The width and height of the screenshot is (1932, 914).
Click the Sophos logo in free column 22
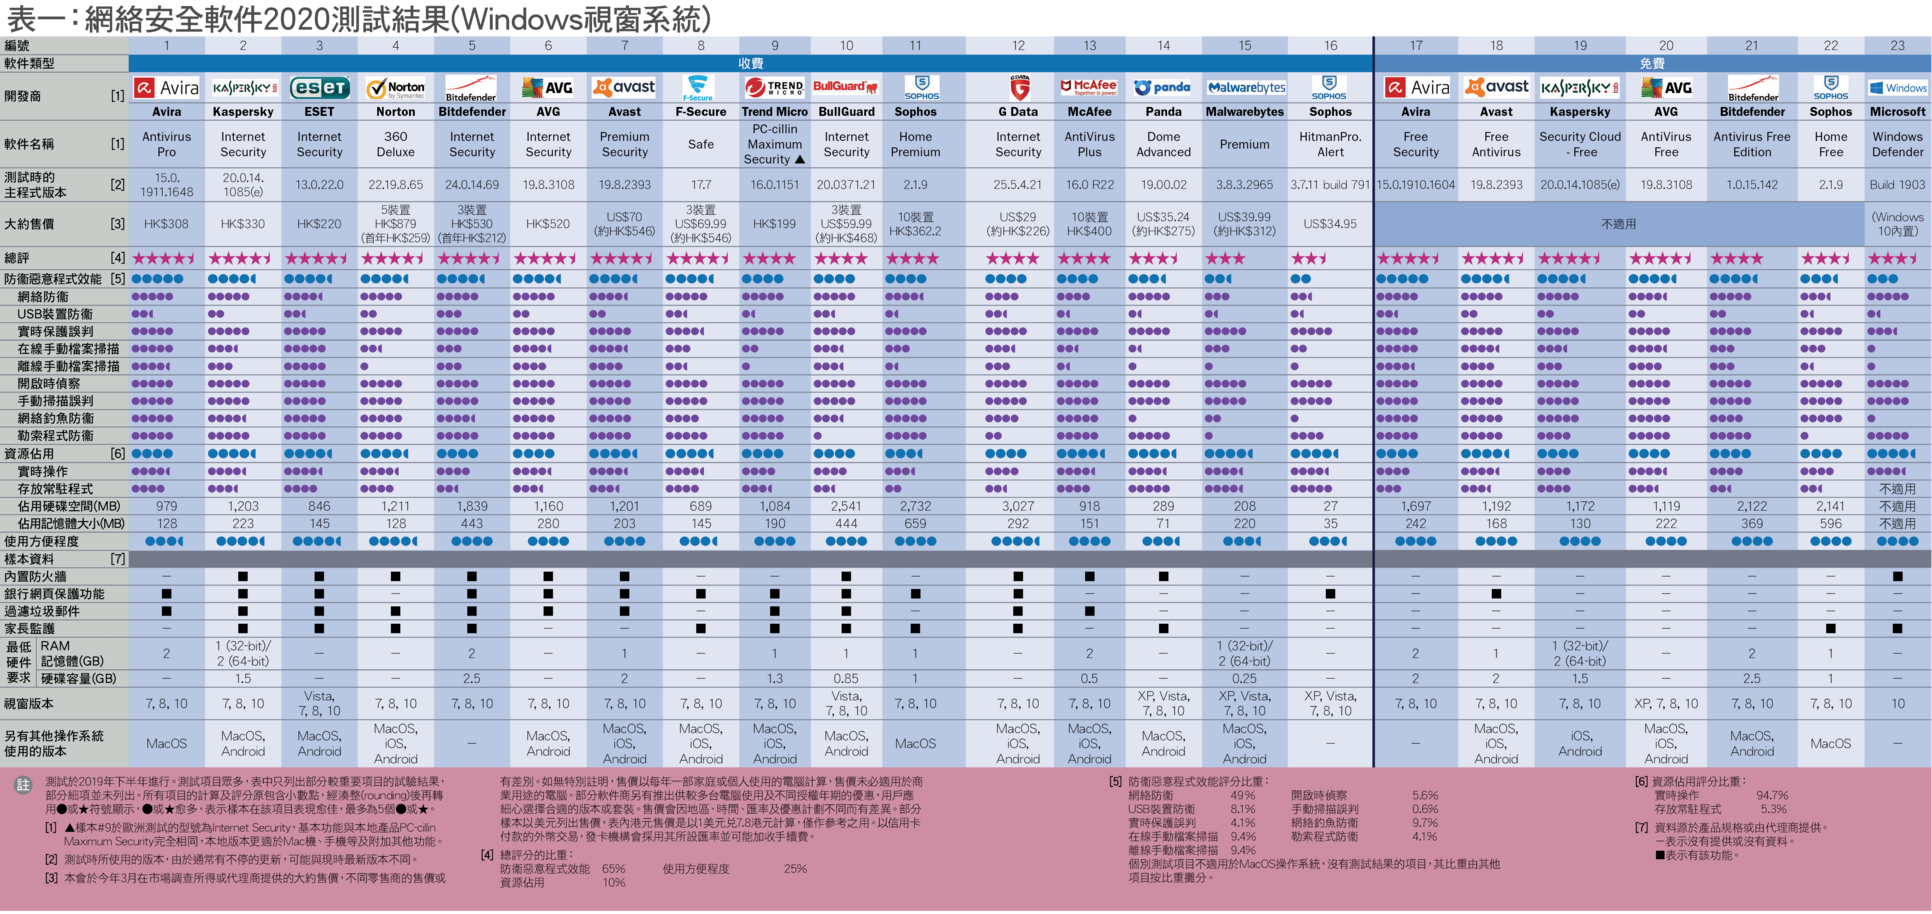click(x=1830, y=88)
